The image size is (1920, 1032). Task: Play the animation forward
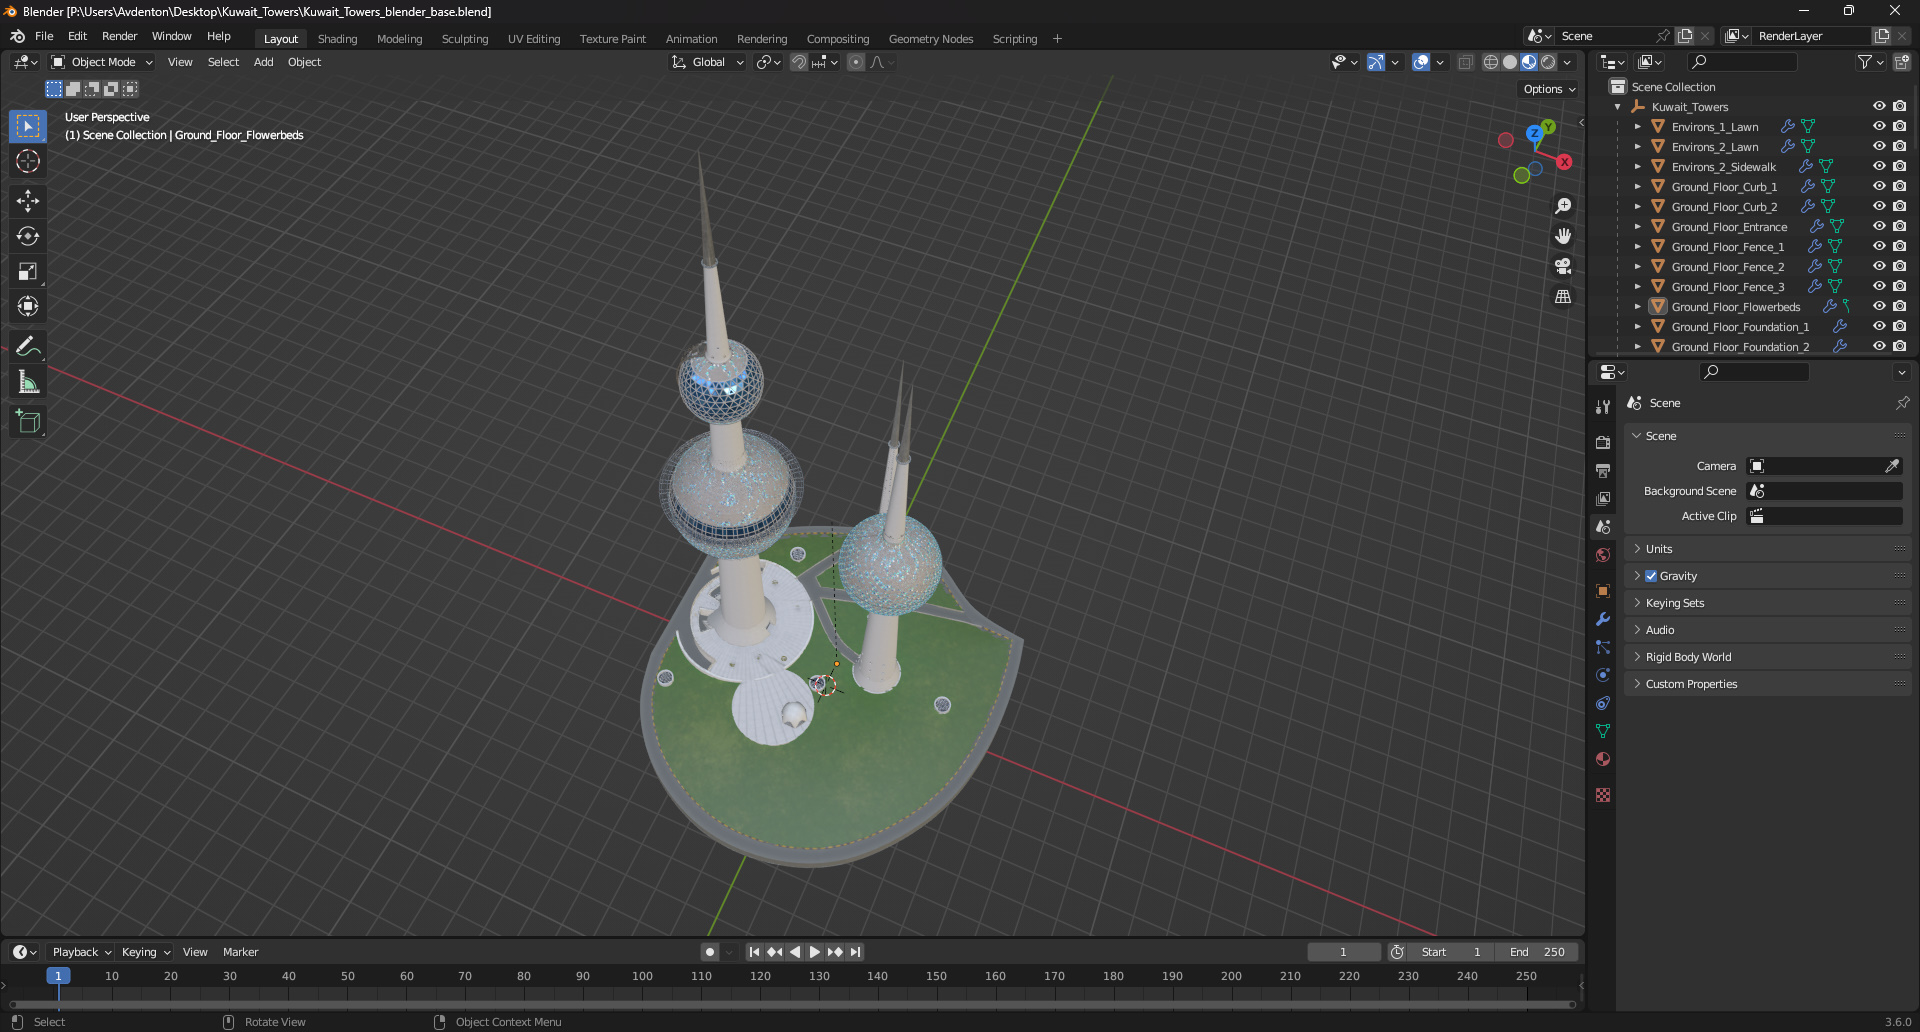coord(814,952)
